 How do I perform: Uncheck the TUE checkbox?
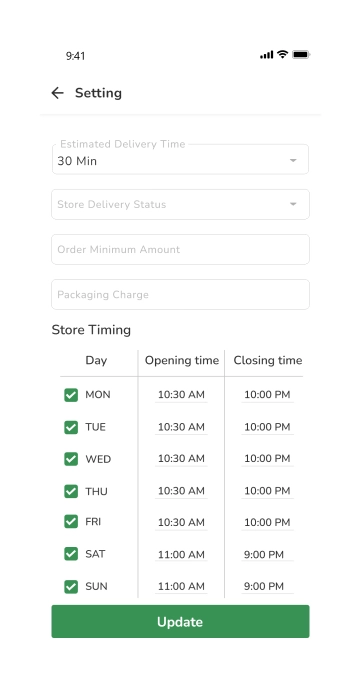(x=71, y=427)
